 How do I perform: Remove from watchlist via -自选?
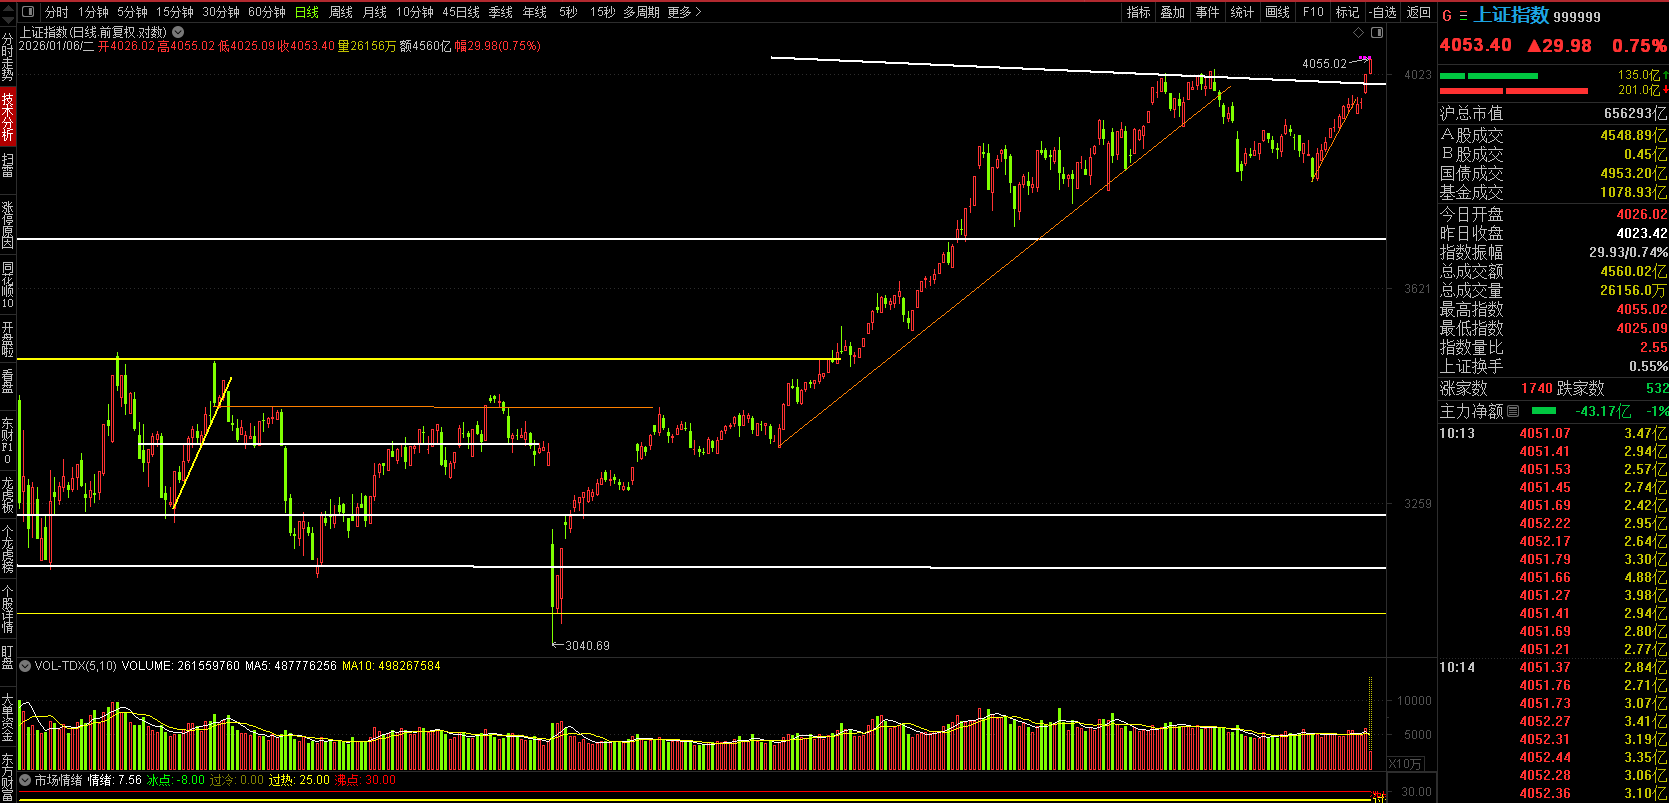[x=1383, y=12]
